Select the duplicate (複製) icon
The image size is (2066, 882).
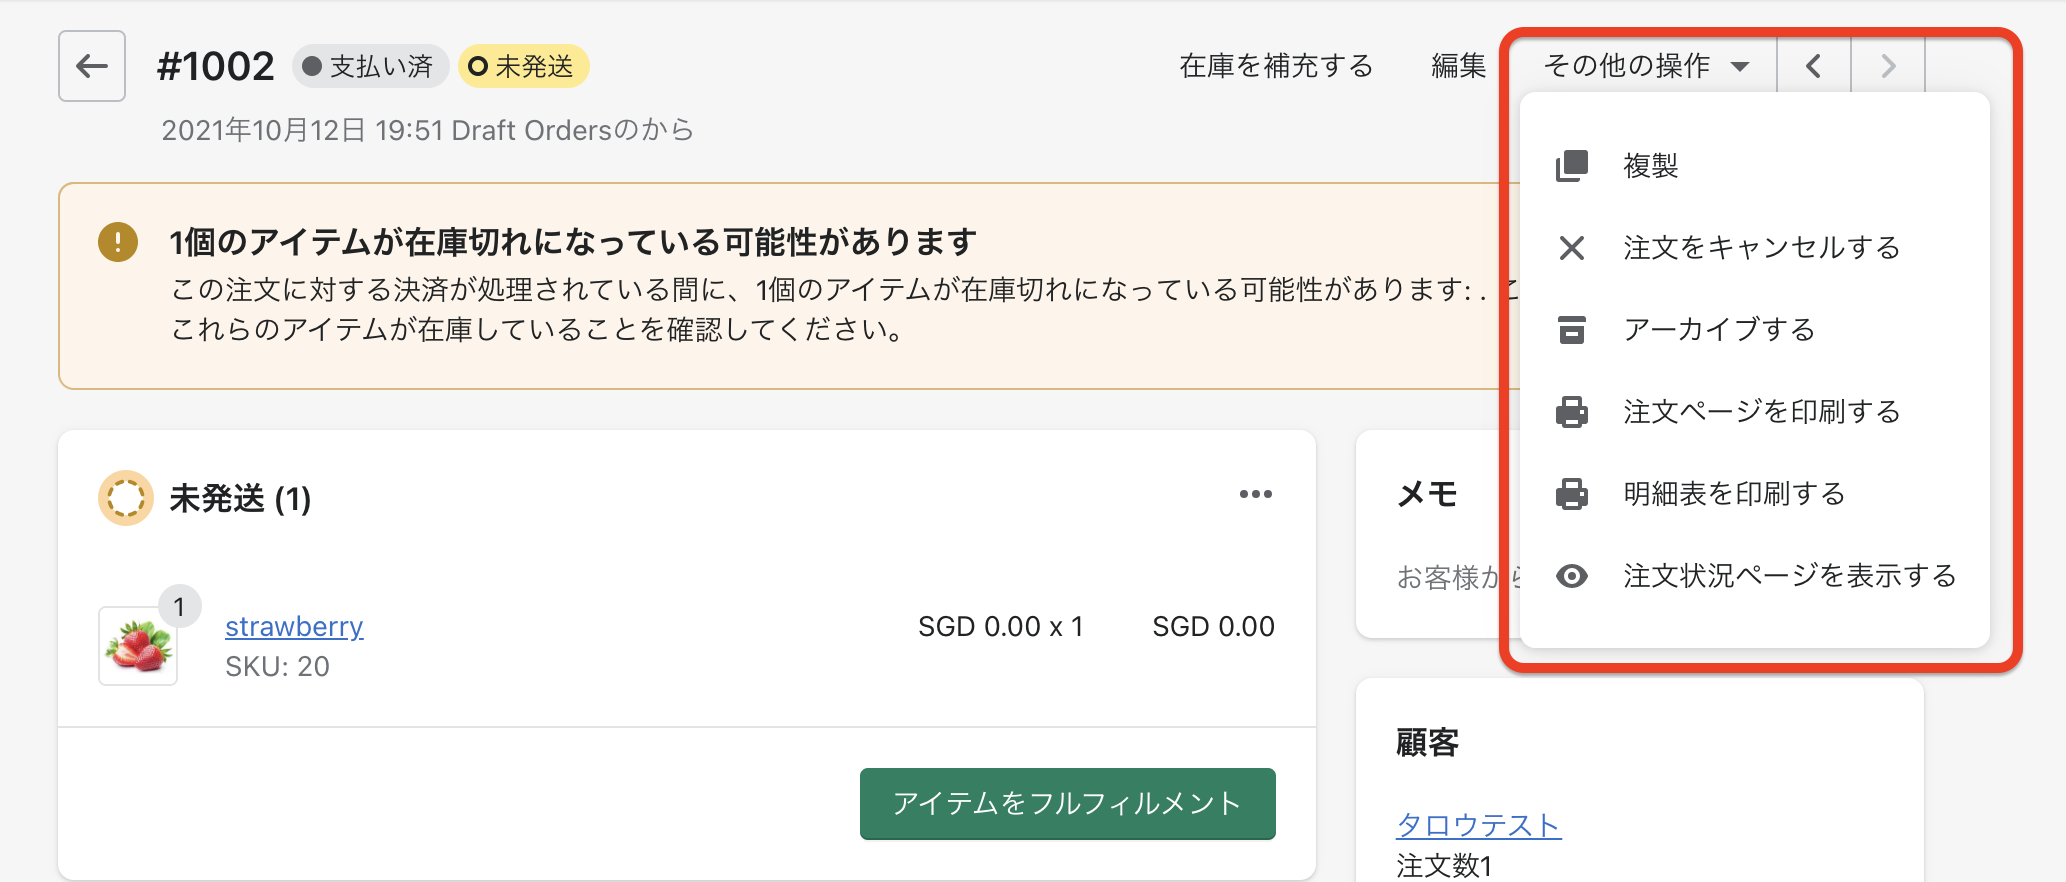[x=1572, y=166]
